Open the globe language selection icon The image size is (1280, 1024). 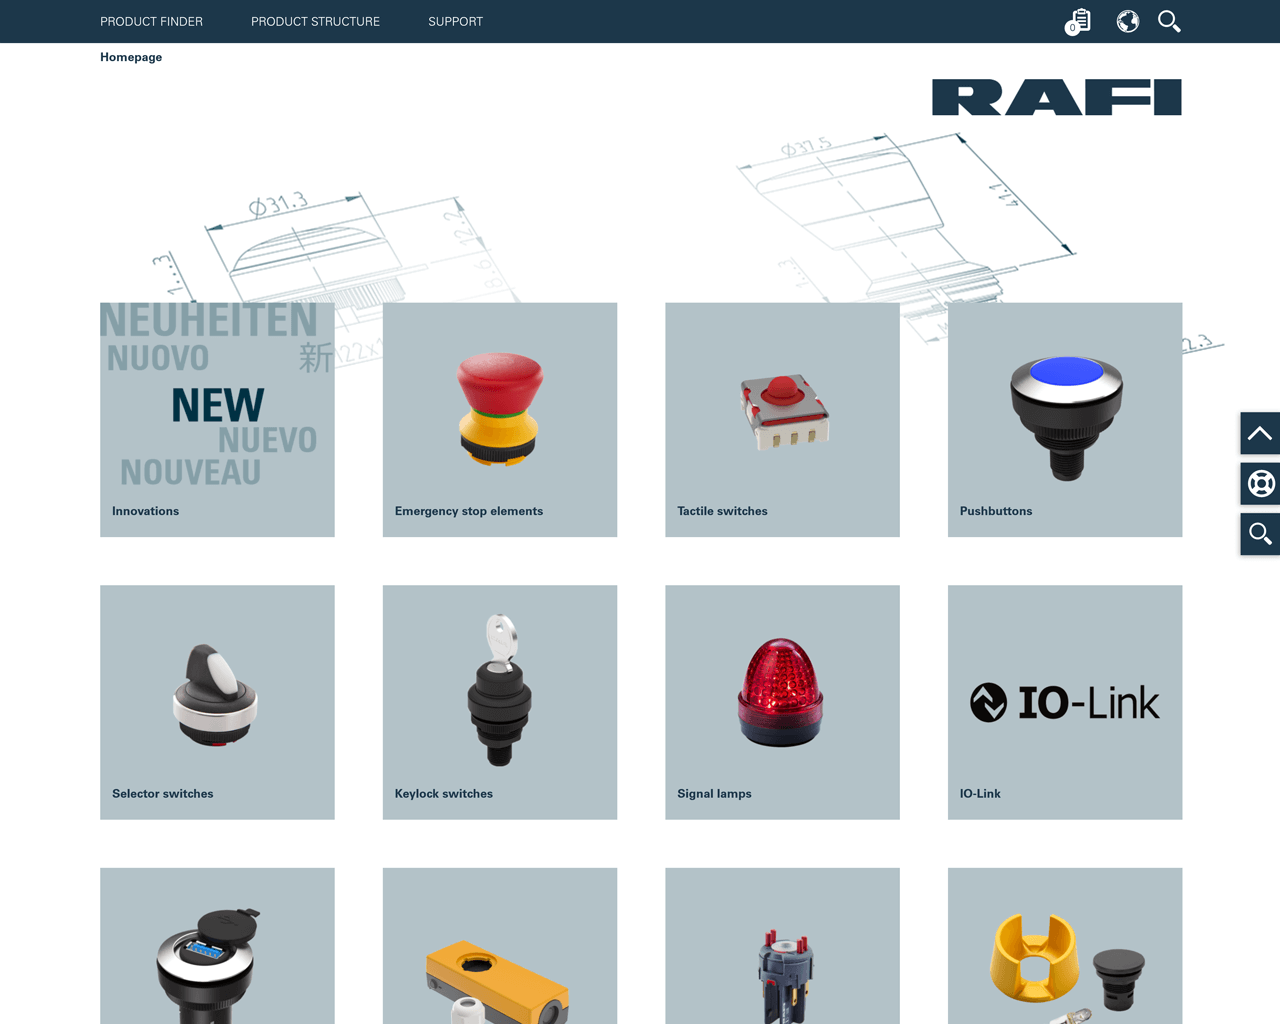click(1127, 21)
